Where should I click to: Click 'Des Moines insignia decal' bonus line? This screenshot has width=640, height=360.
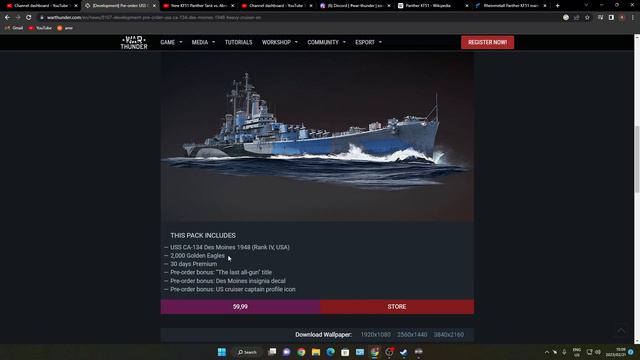coord(228,281)
